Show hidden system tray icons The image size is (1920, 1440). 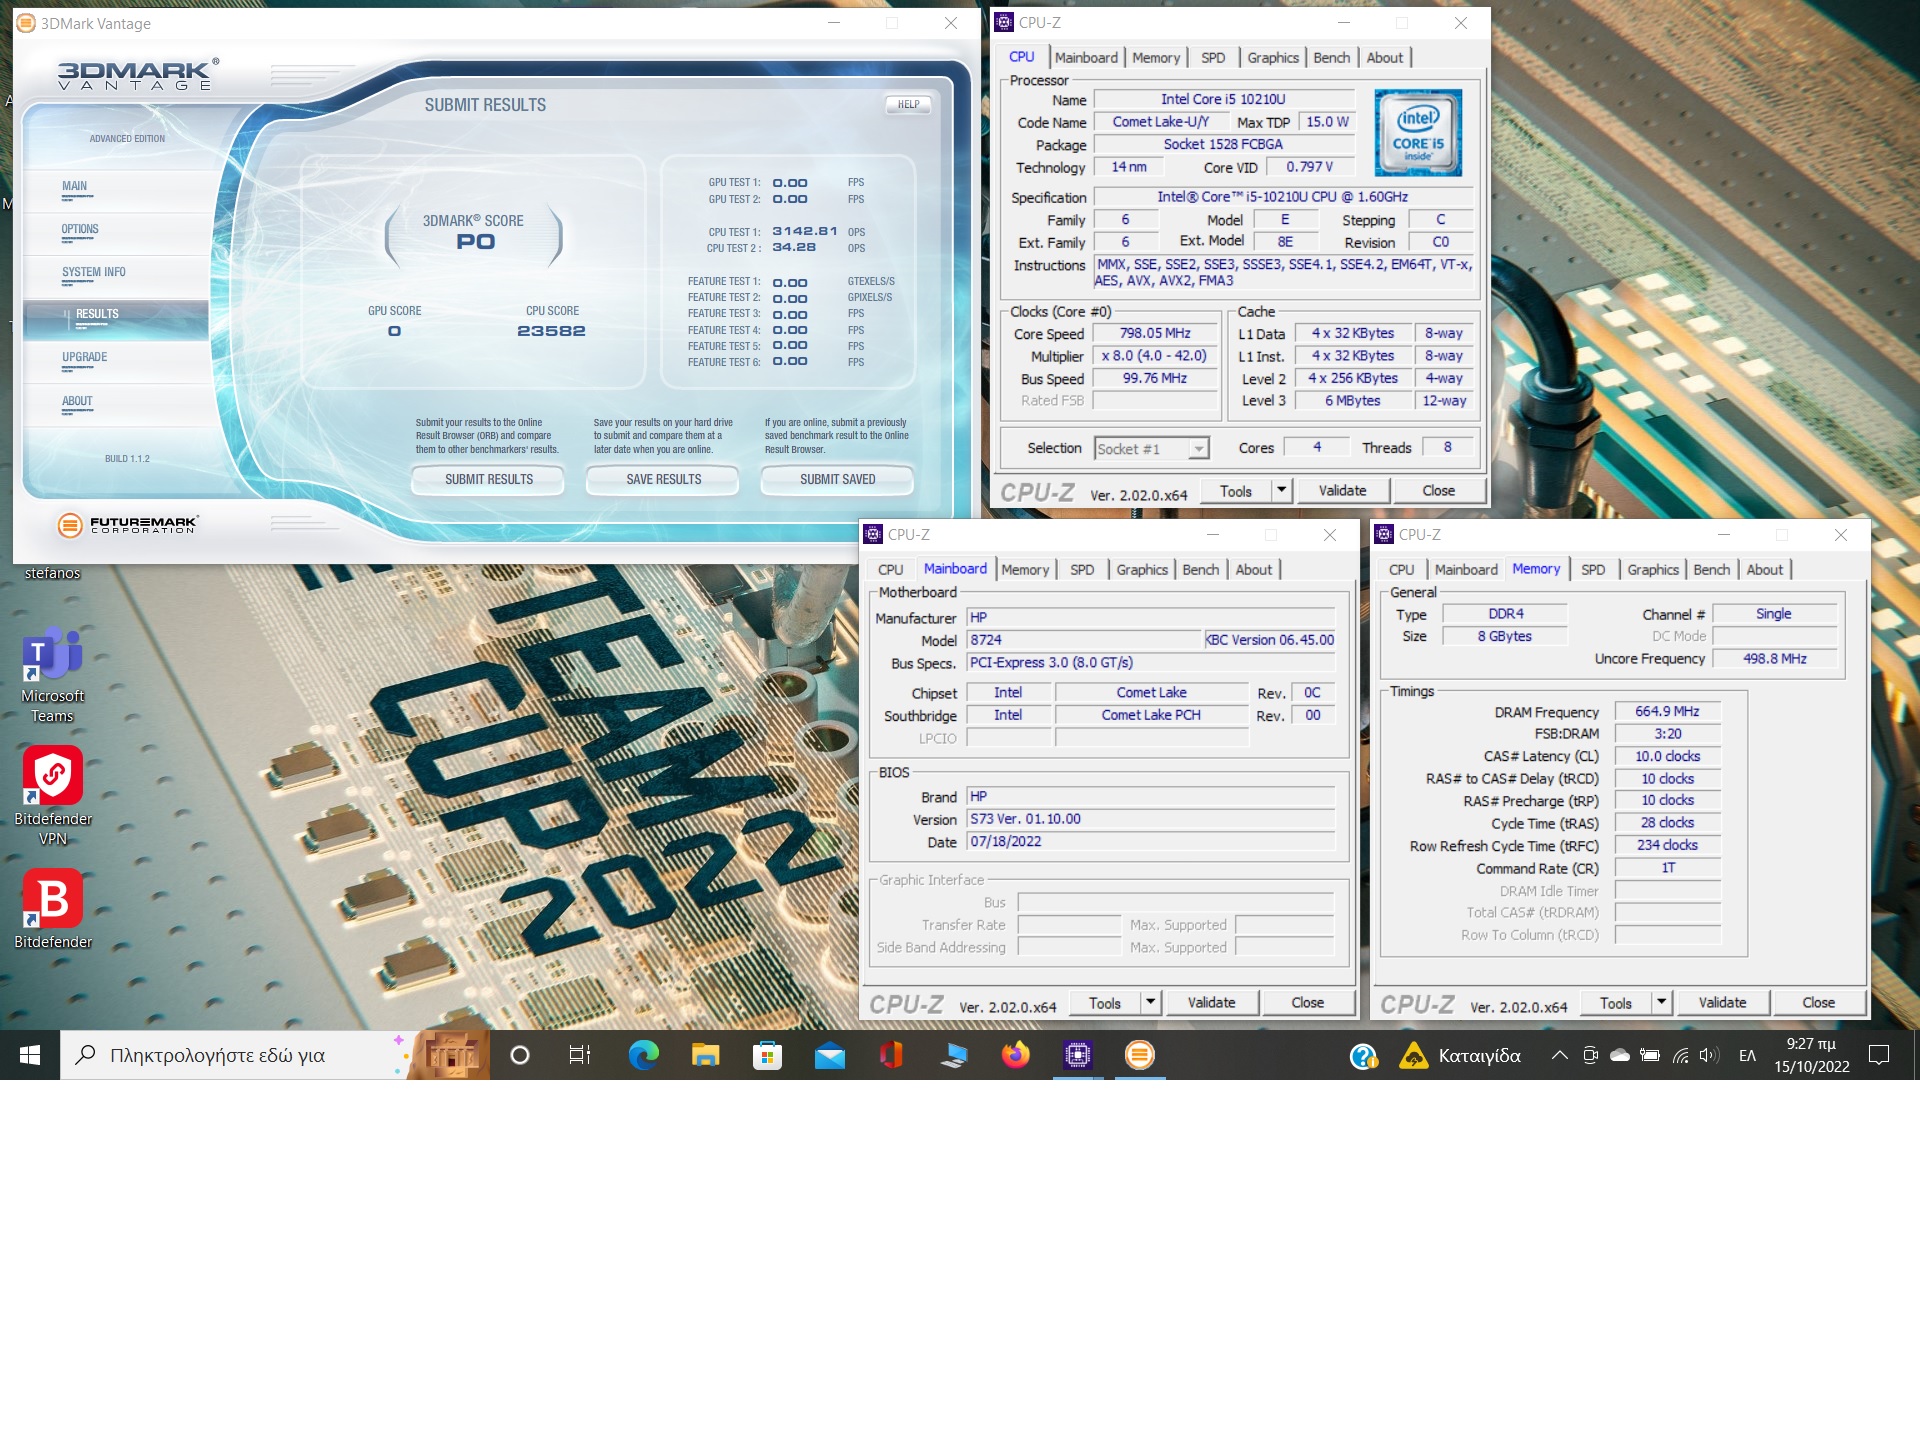1559,1055
